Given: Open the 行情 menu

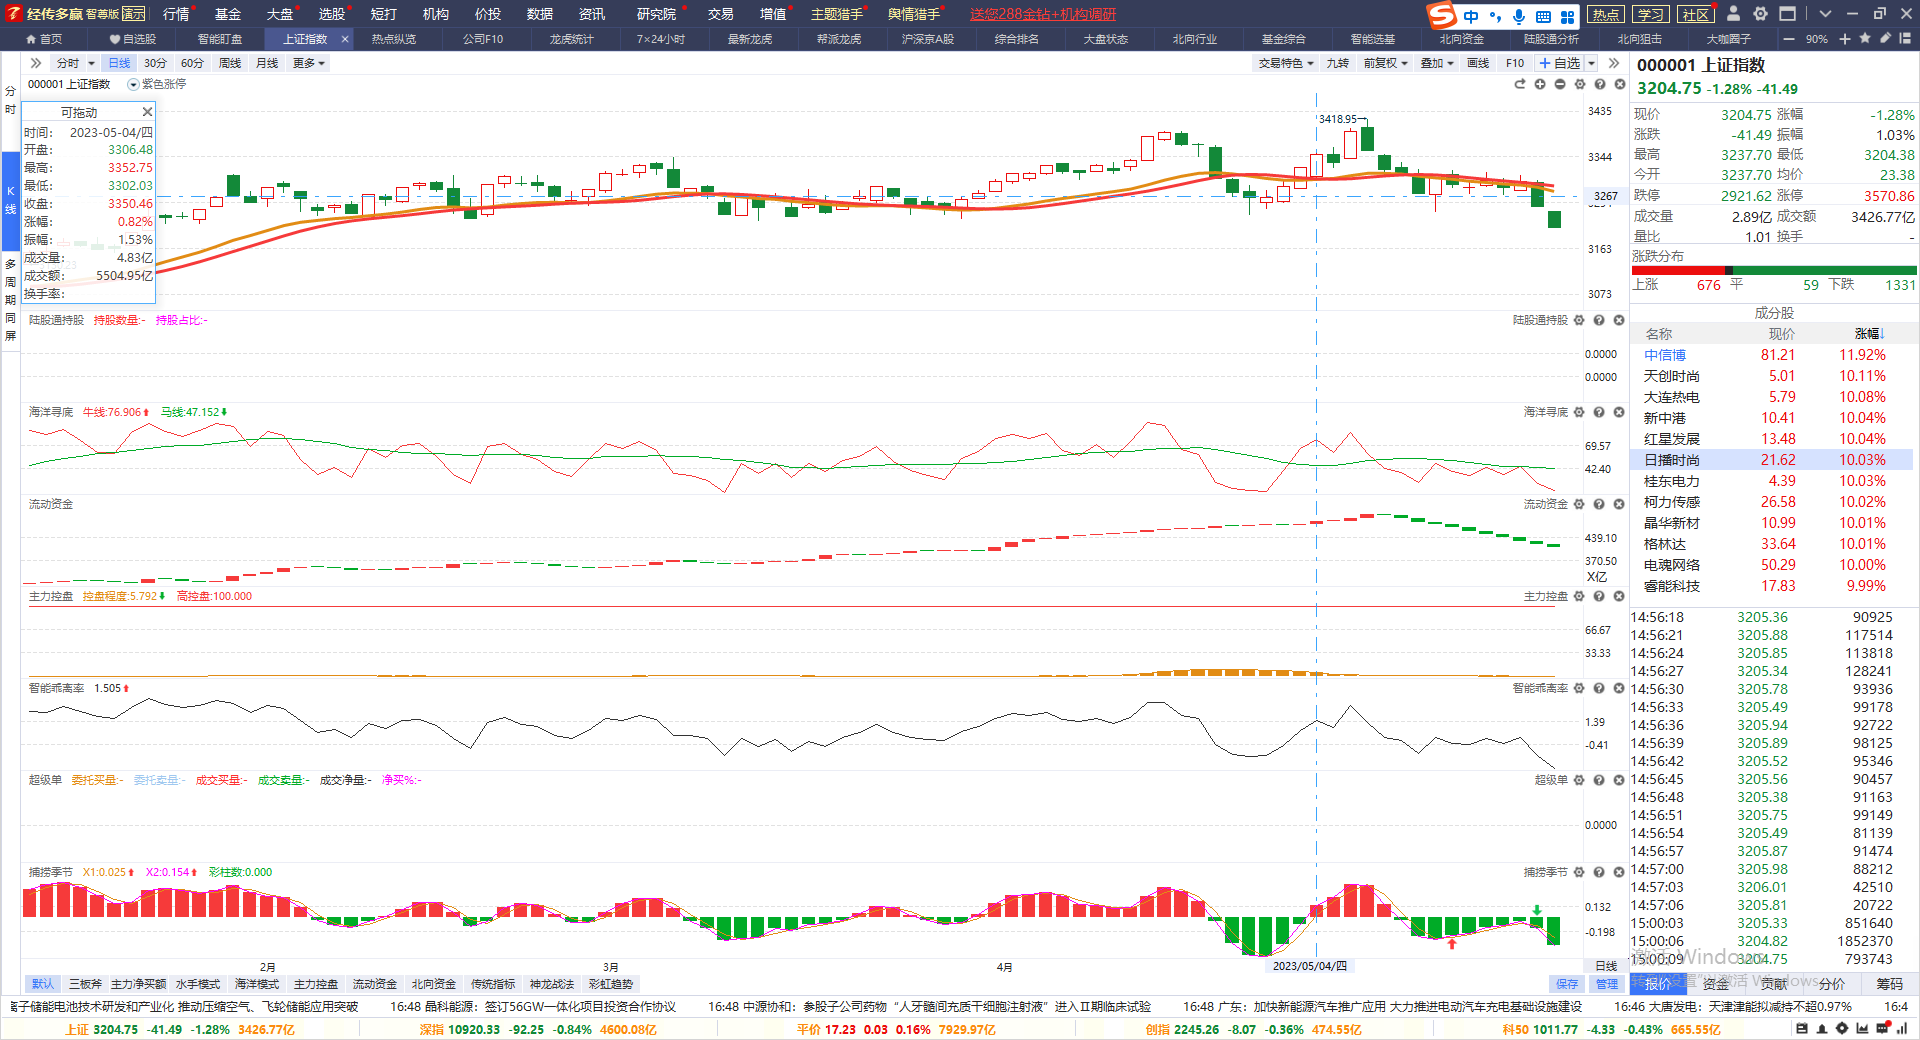Looking at the screenshot, I should (176, 14).
